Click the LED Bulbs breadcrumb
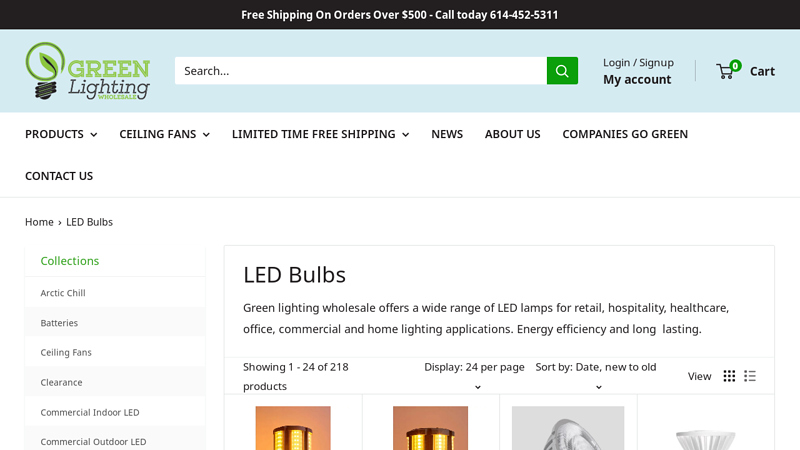This screenshot has width=800, height=450. 89,222
